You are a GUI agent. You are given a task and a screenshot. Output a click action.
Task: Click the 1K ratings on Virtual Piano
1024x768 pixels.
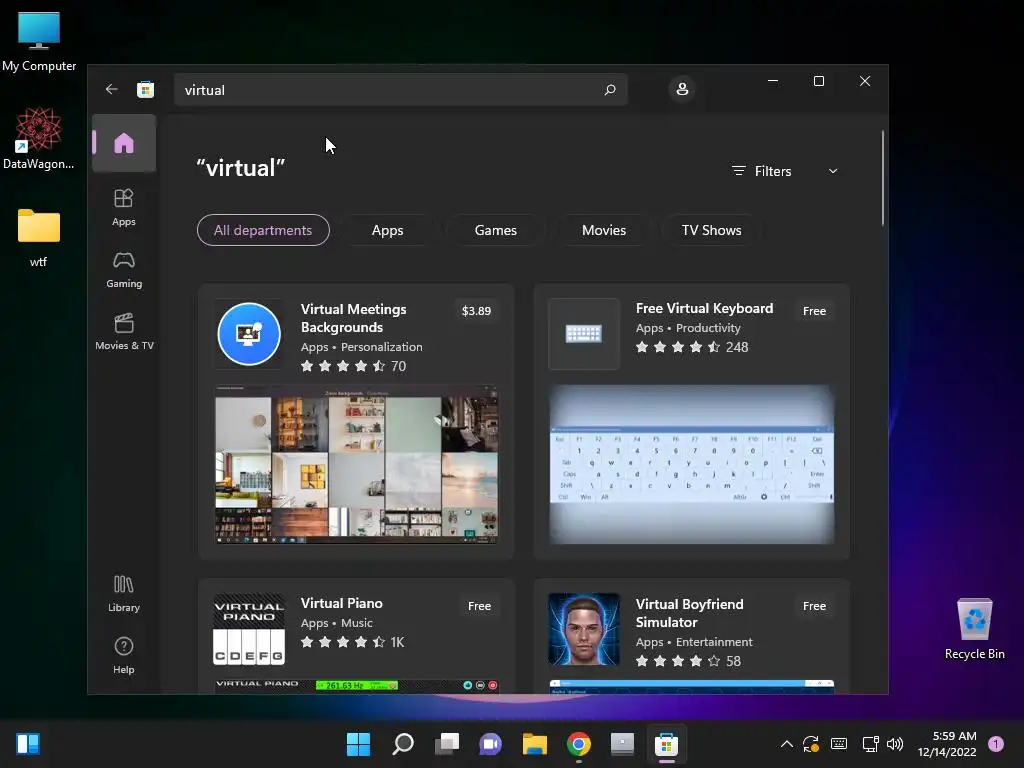point(397,643)
